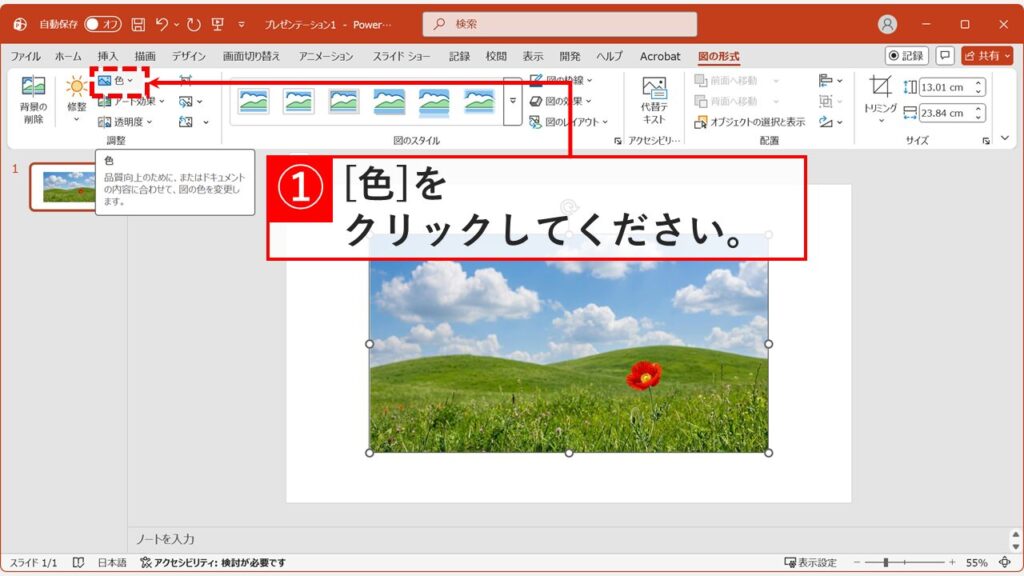Select the トリミング (Crop) tool
1024x576 pixels.
point(880,100)
